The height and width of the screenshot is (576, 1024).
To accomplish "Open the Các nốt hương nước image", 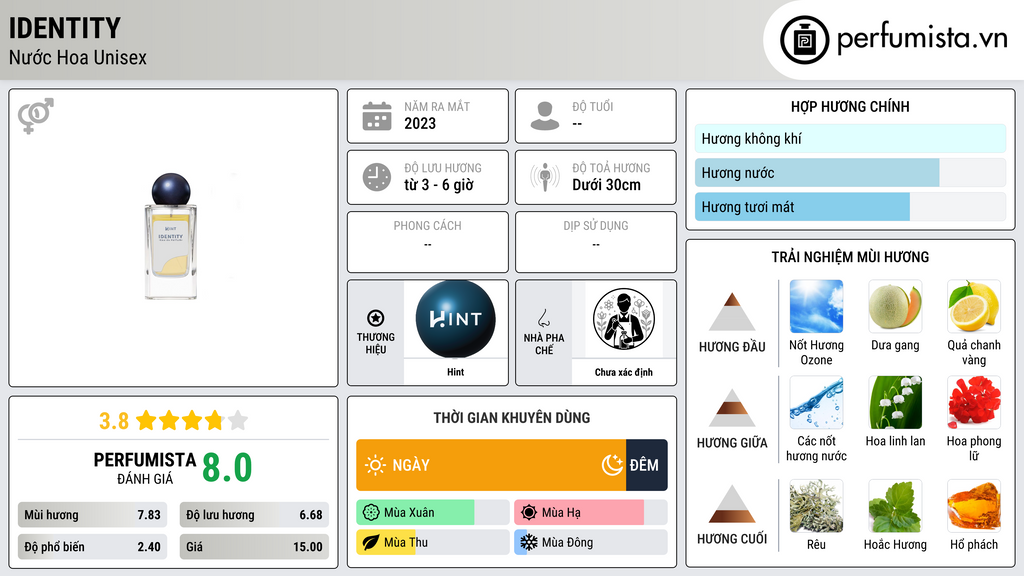I will [816, 402].
